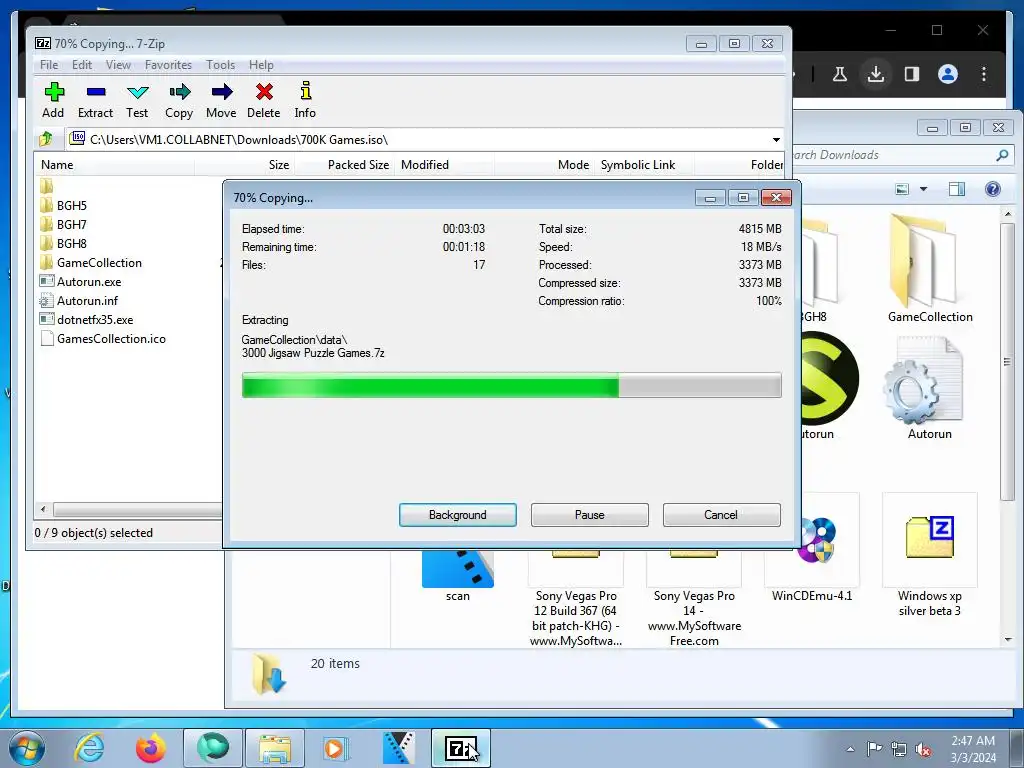Select the BGH7 folder in file list
1024x768 pixels.
coord(63,225)
